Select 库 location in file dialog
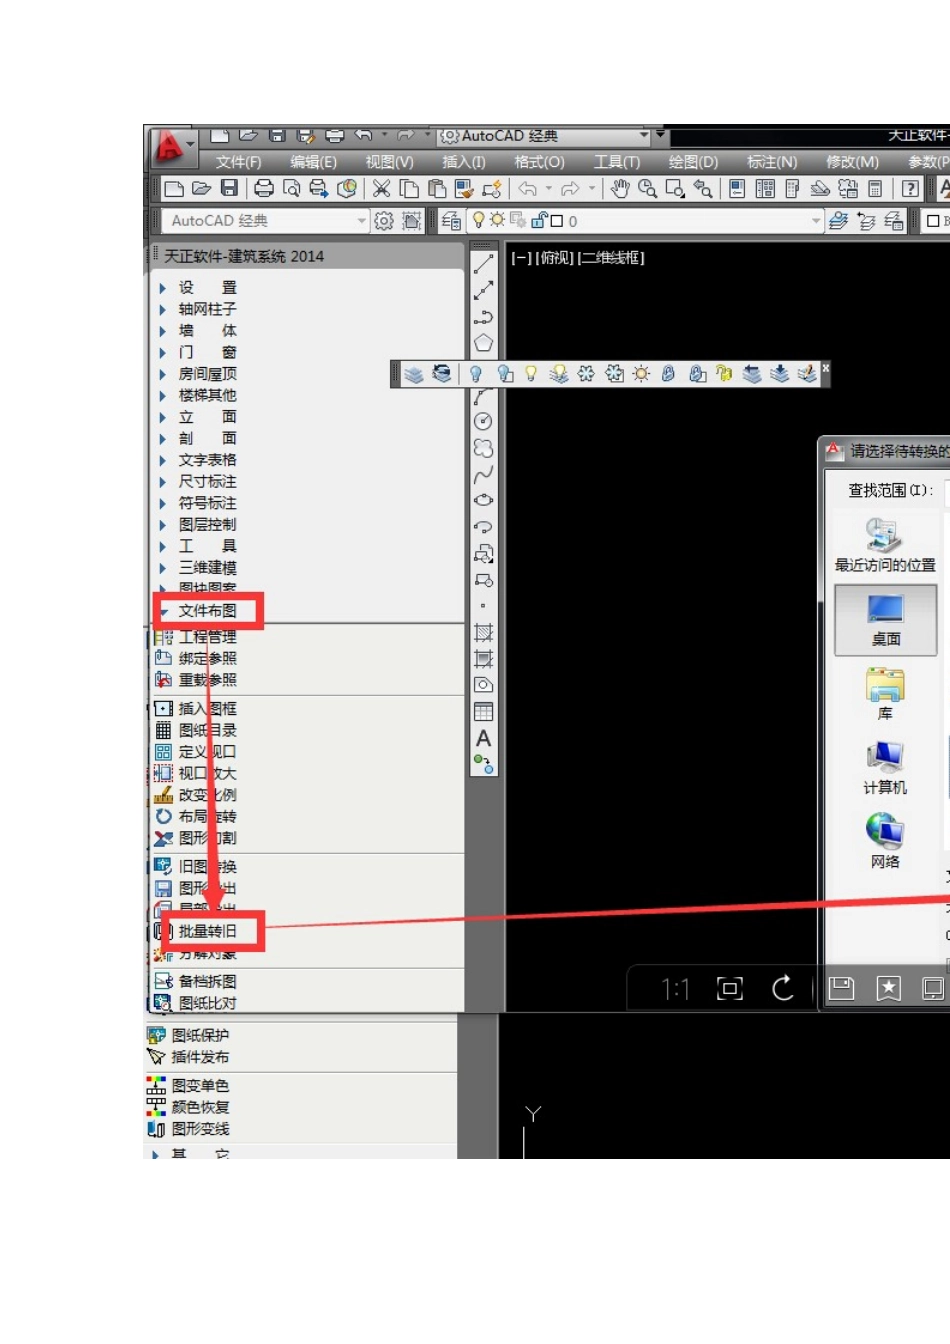The height and width of the screenshot is (1344, 950). point(886,694)
